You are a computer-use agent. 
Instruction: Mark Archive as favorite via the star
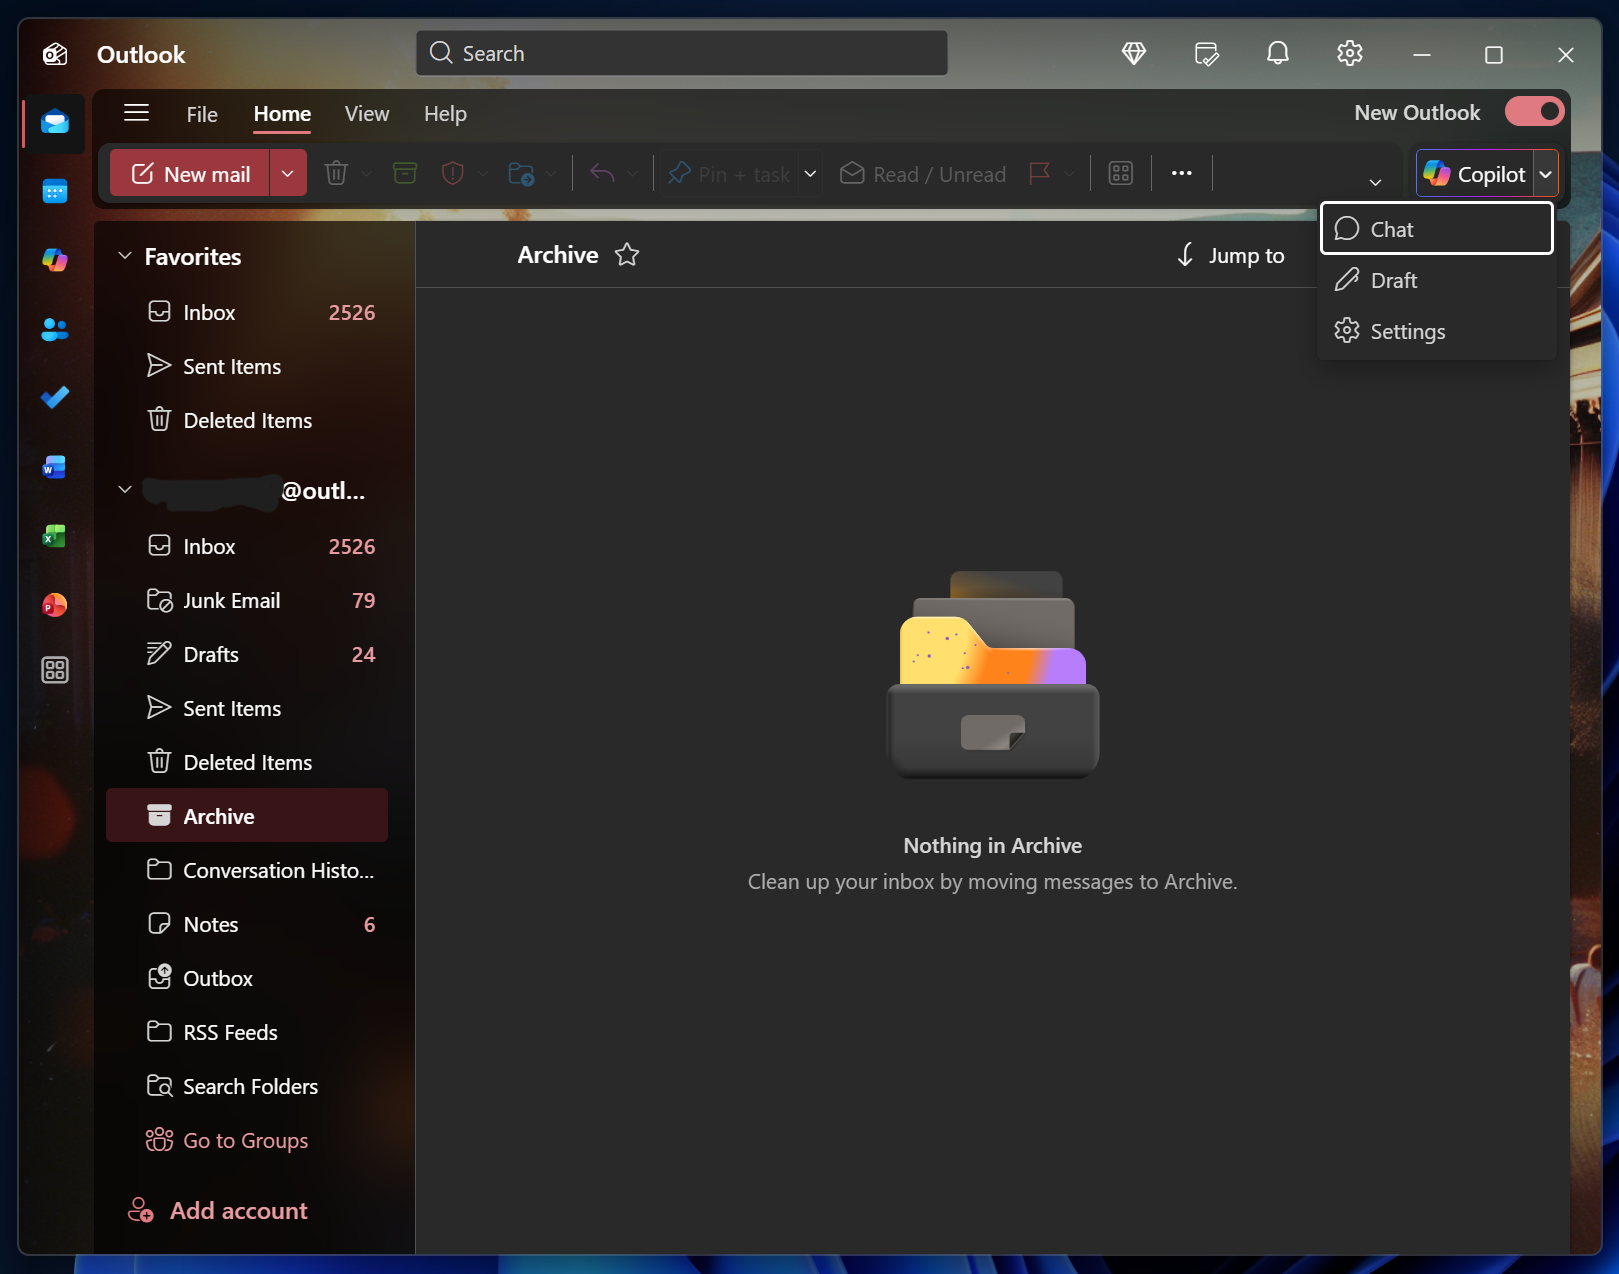tap(626, 255)
